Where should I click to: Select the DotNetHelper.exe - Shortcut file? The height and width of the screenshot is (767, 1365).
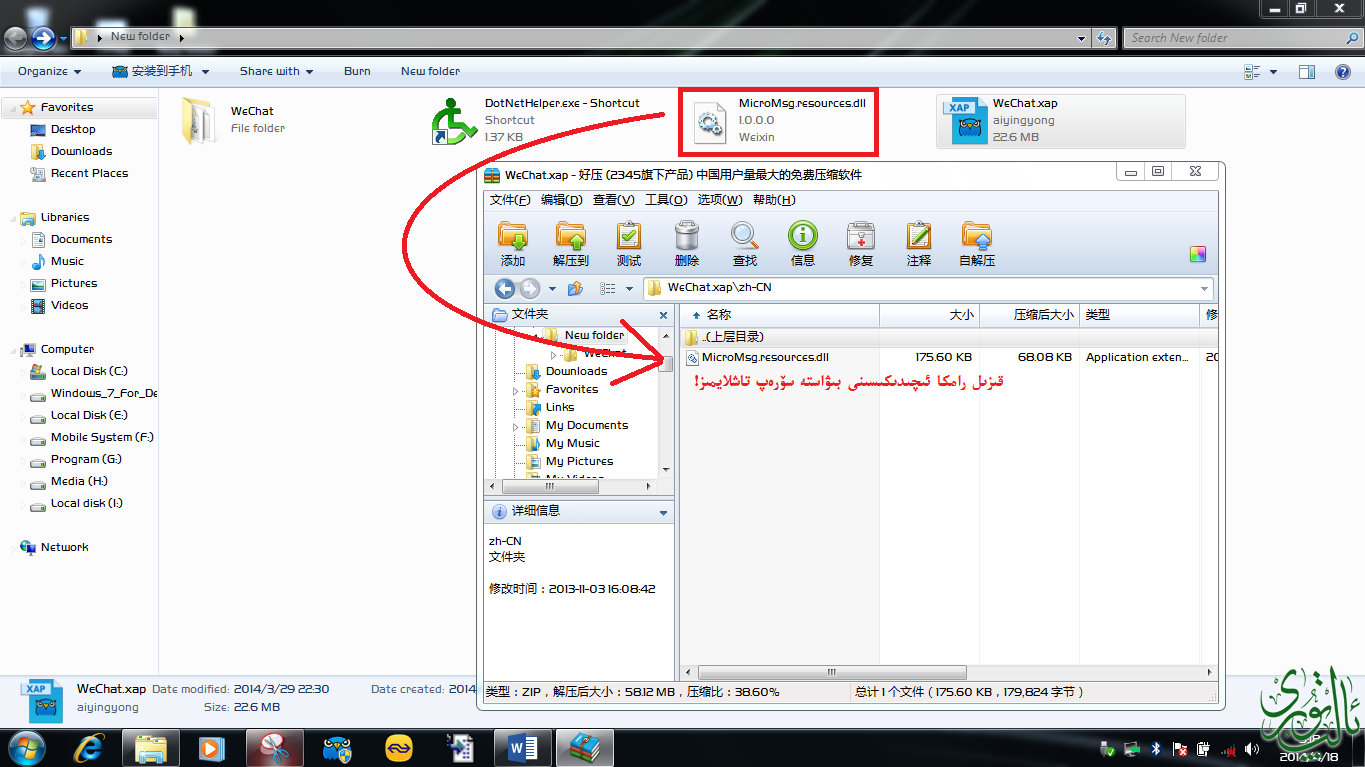click(538, 120)
